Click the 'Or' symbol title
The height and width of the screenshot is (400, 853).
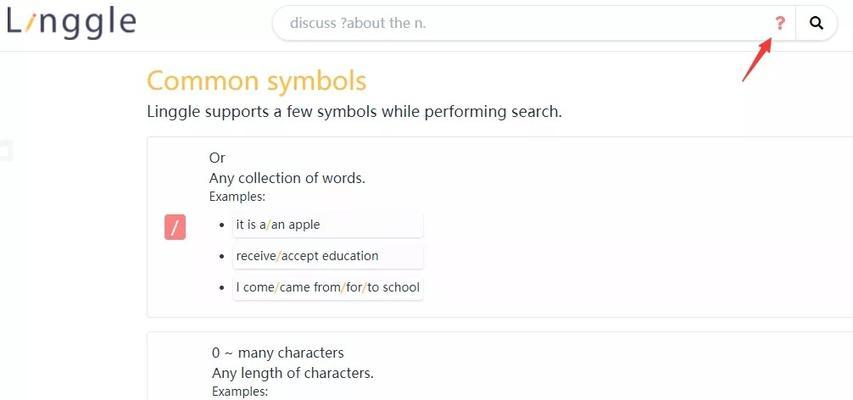click(217, 158)
